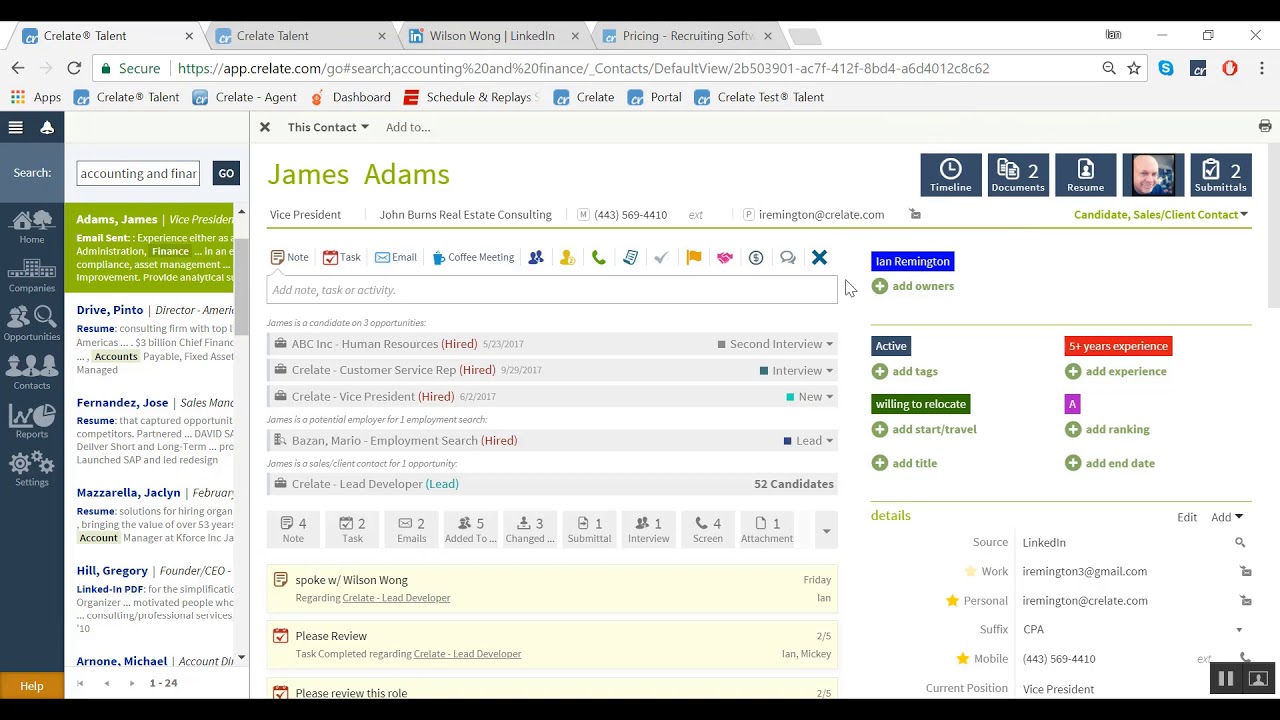Close the contact panel

[x=265, y=127]
